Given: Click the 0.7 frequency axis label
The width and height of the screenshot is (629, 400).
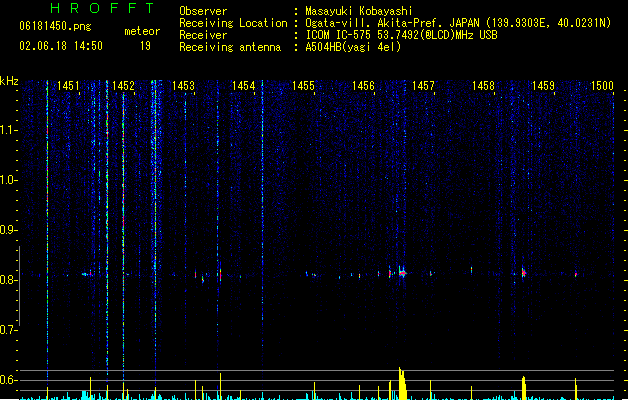Looking at the screenshot, I should pyautogui.click(x=8, y=330).
